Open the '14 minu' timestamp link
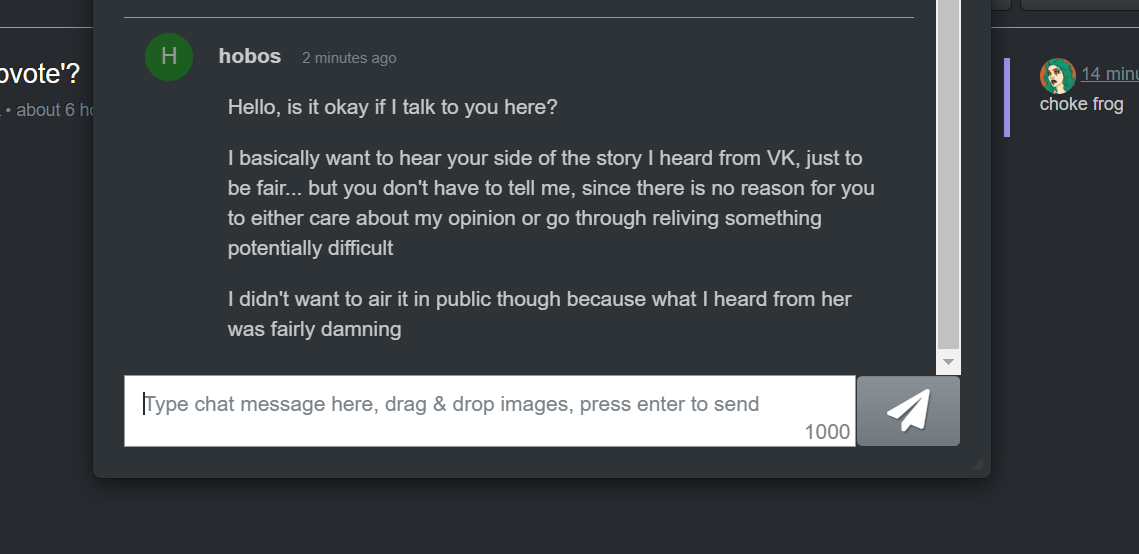The image size is (1139, 554). [1109, 74]
